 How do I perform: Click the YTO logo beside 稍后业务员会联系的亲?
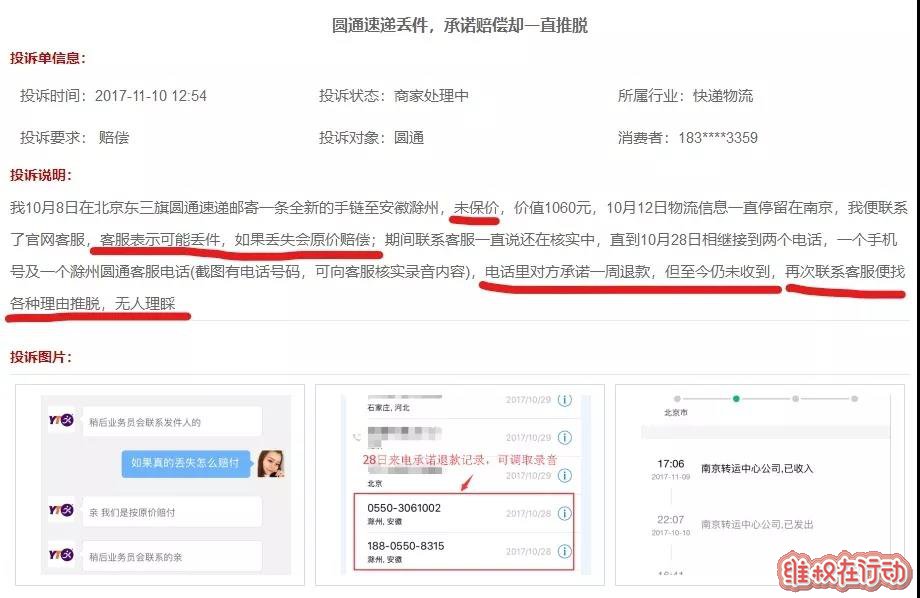[x=61, y=555]
